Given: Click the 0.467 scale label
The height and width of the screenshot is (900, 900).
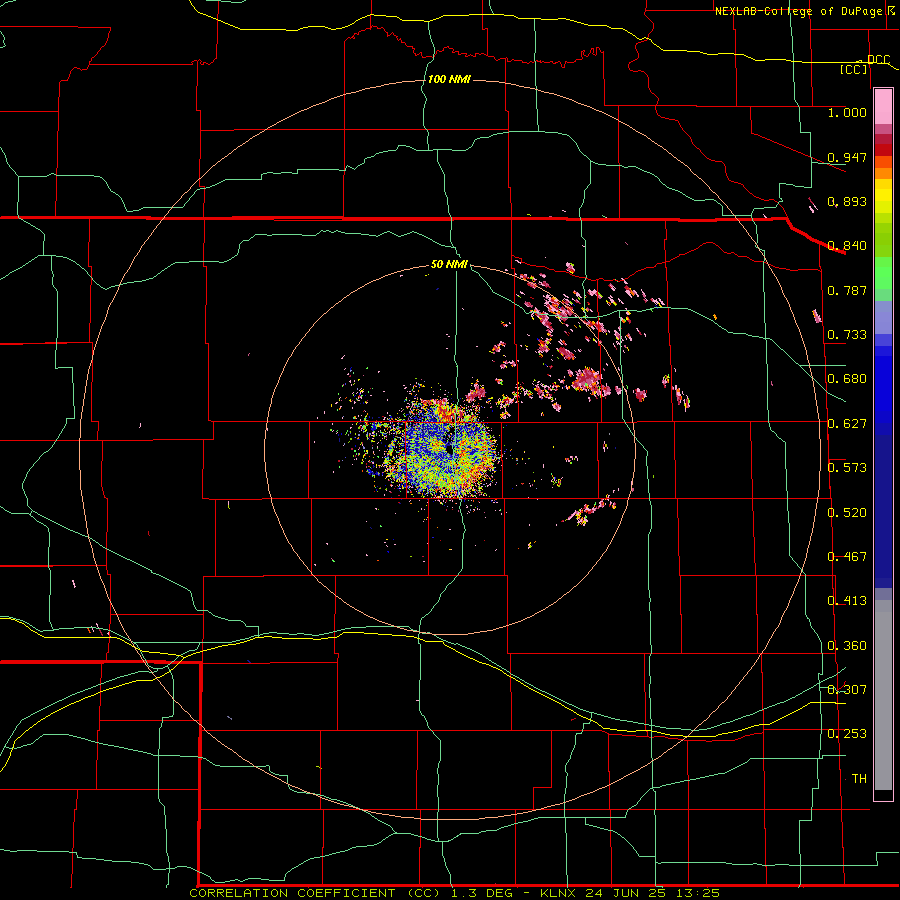Looking at the screenshot, I should coord(847,557).
